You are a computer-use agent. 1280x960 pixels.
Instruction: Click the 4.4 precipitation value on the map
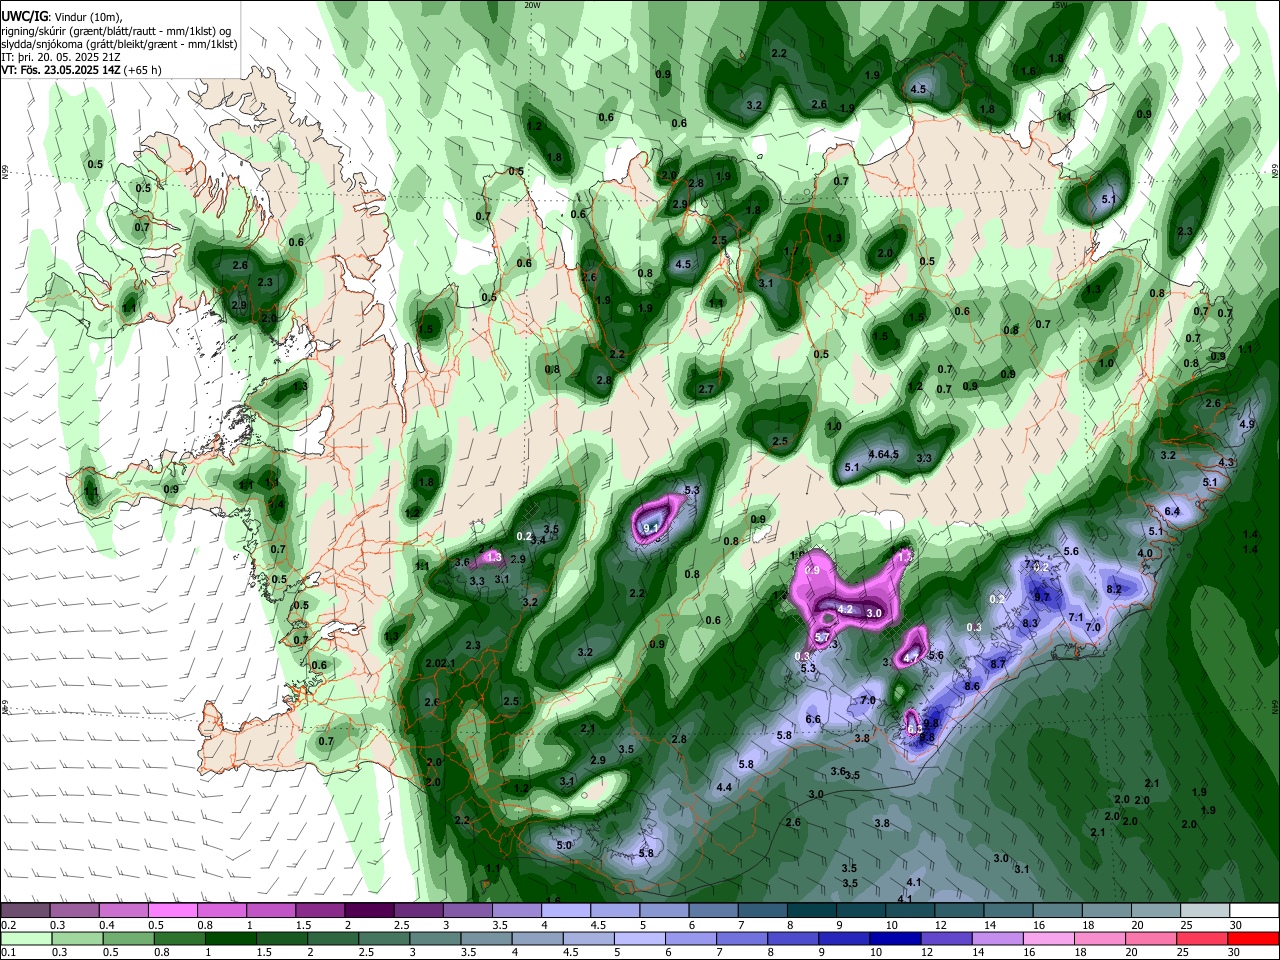(724, 787)
